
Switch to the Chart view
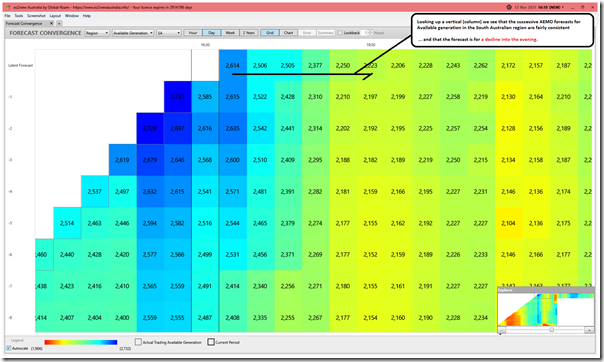coord(288,33)
